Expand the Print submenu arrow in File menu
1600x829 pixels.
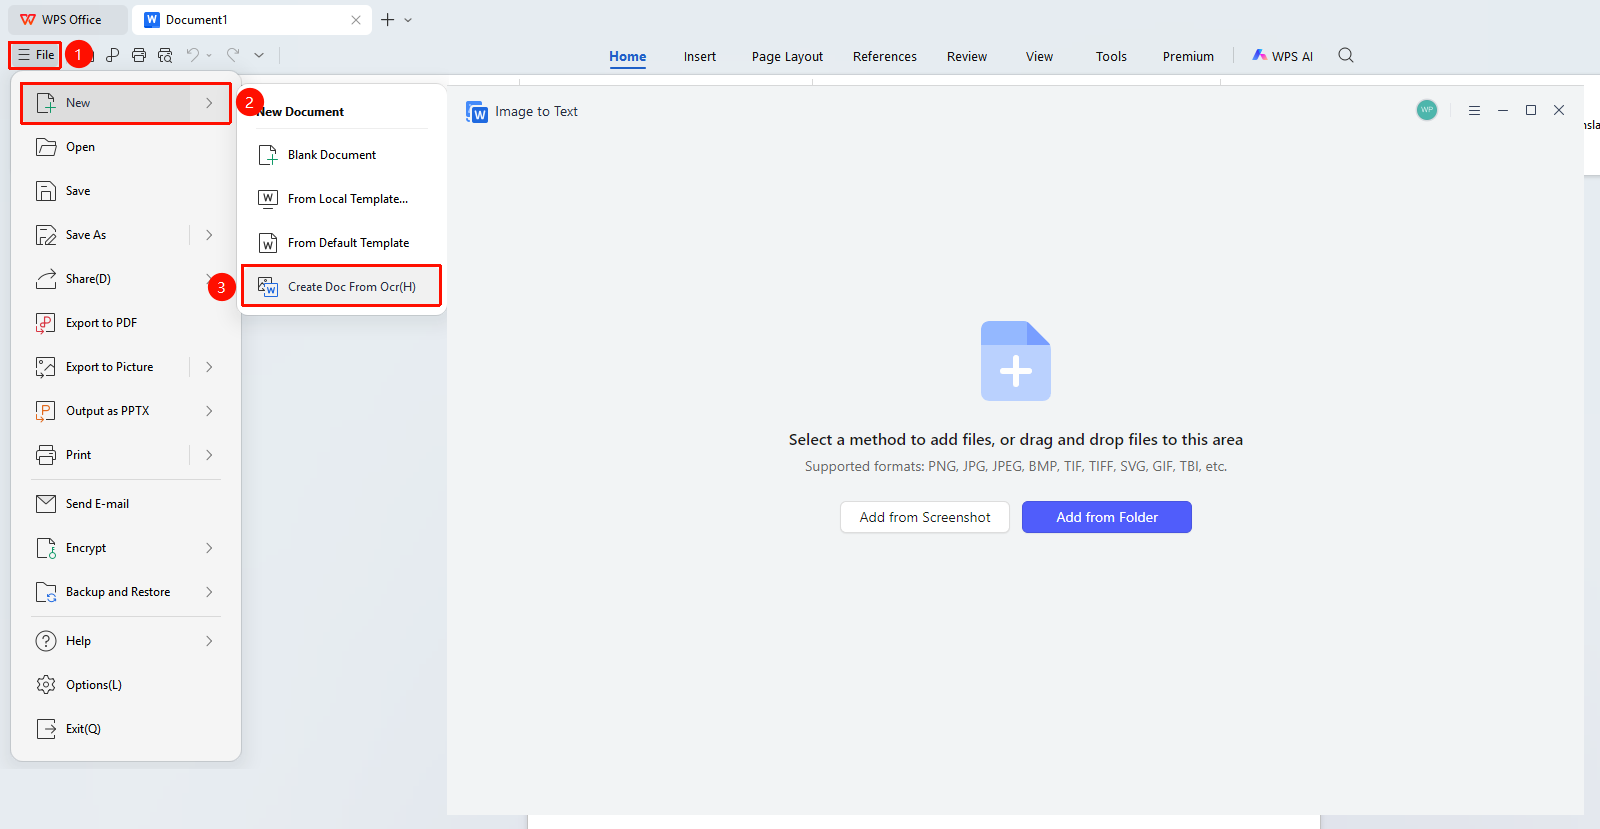click(x=209, y=455)
